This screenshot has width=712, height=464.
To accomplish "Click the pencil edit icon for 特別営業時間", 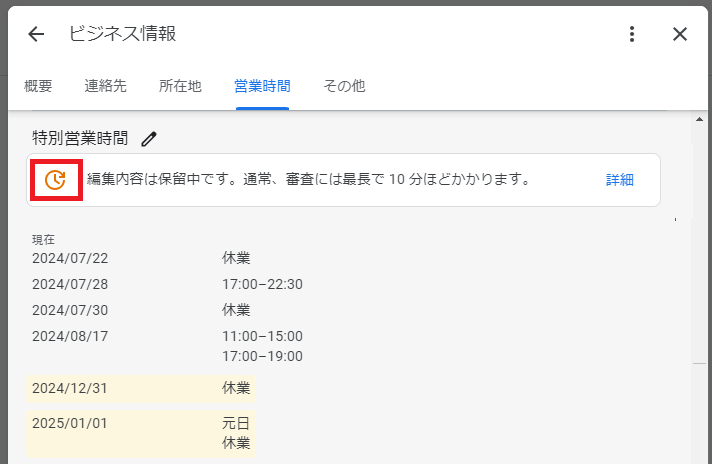I will (x=149, y=138).
